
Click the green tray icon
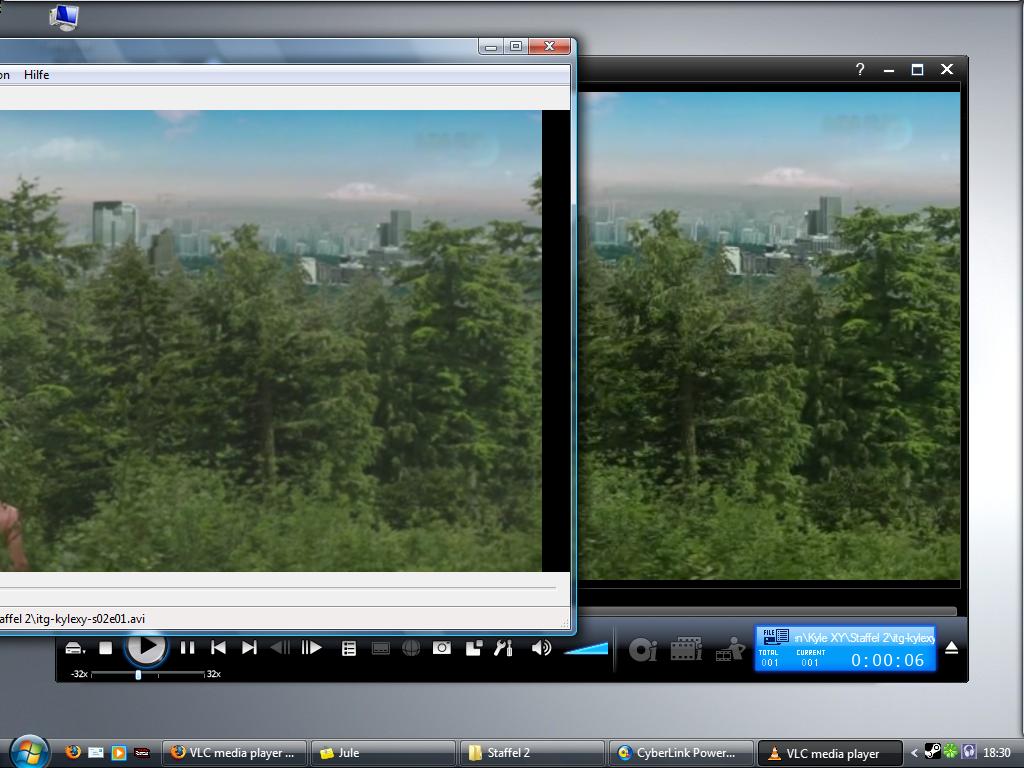(x=952, y=752)
